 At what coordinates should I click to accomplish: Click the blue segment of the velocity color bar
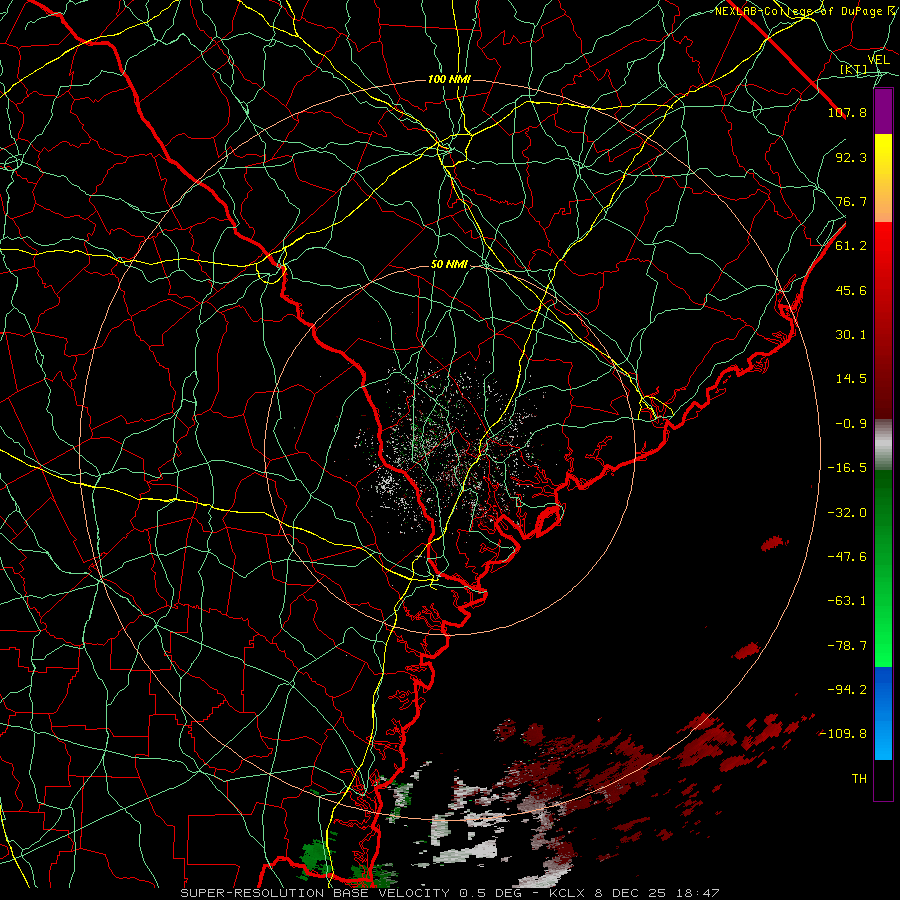[x=883, y=713]
